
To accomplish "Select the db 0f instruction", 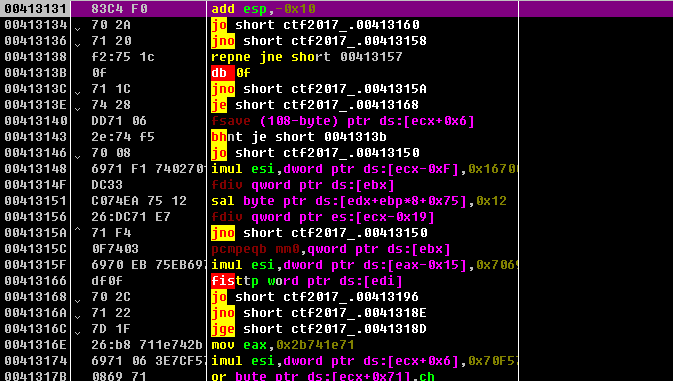I will click(231, 73).
